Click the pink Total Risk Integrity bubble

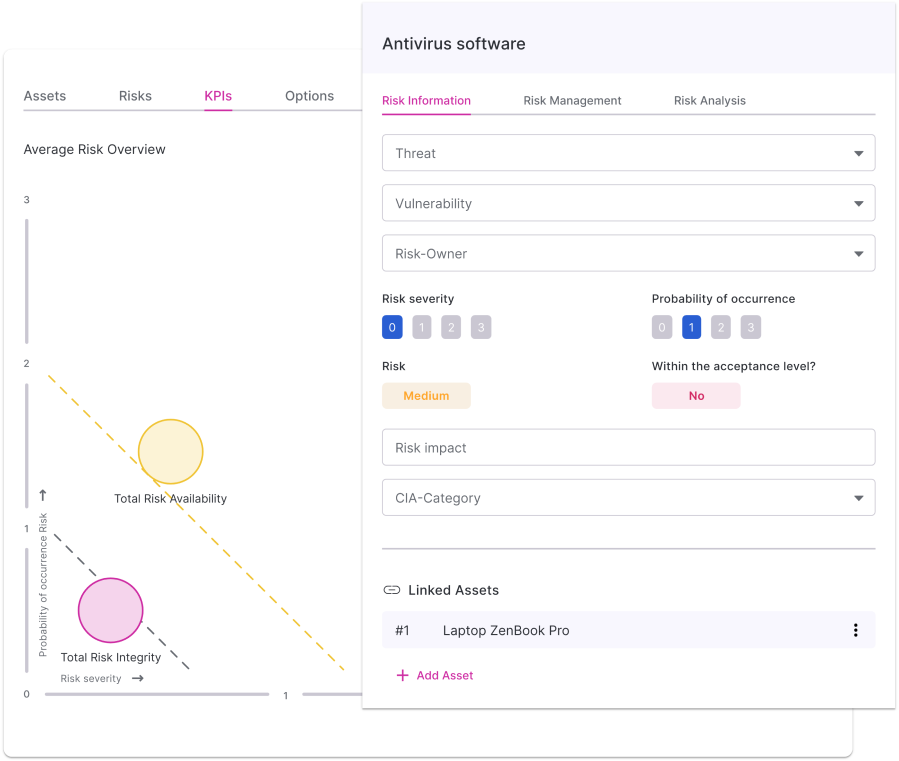click(x=111, y=610)
